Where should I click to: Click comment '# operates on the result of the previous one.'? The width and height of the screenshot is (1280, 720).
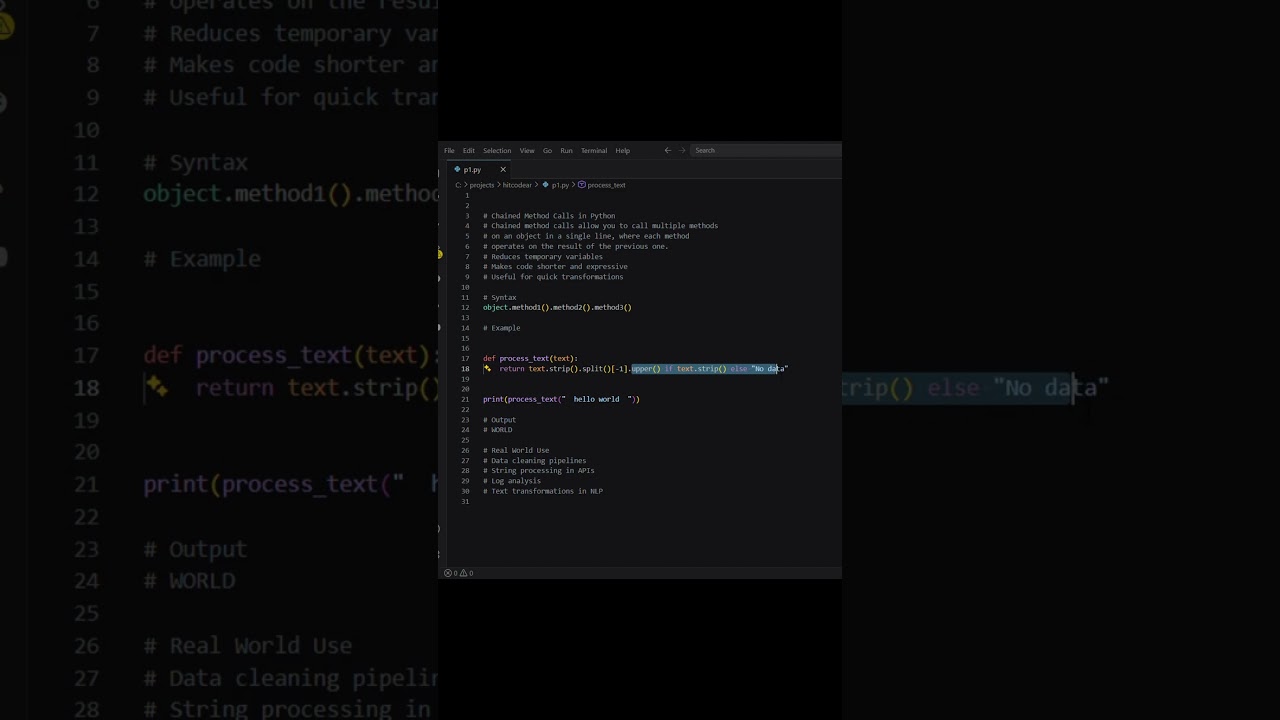(x=576, y=246)
